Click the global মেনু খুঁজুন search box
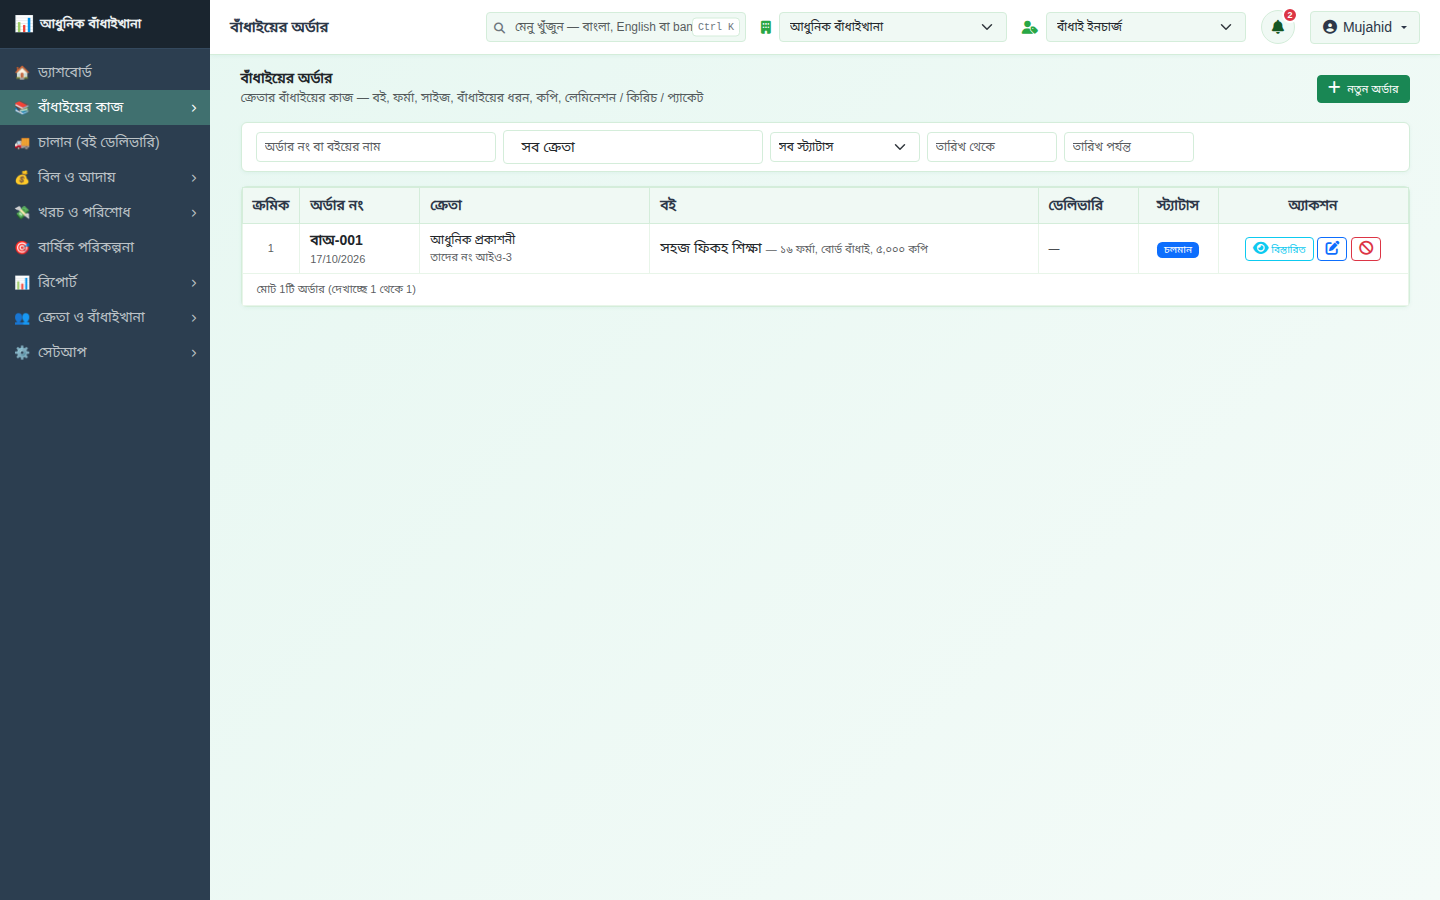This screenshot has width=1440, height=900. click(616, 27)
